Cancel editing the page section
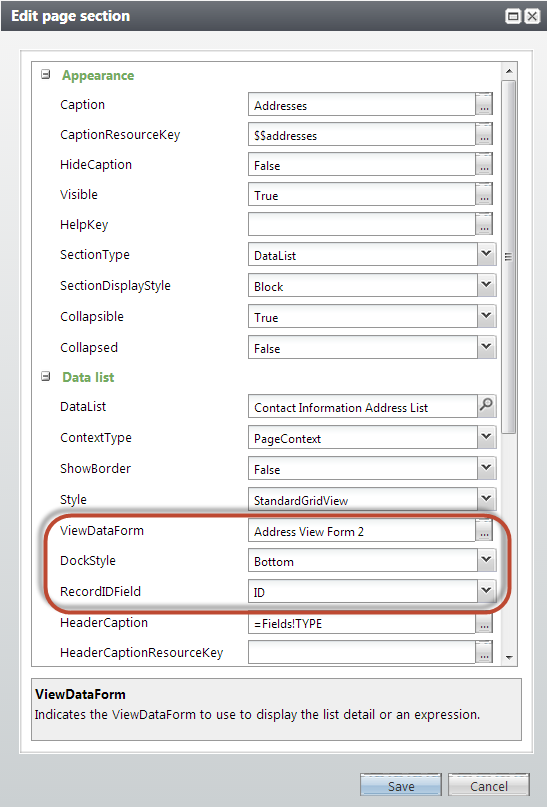This screenshot has height=807, width=547. [488, 785]
